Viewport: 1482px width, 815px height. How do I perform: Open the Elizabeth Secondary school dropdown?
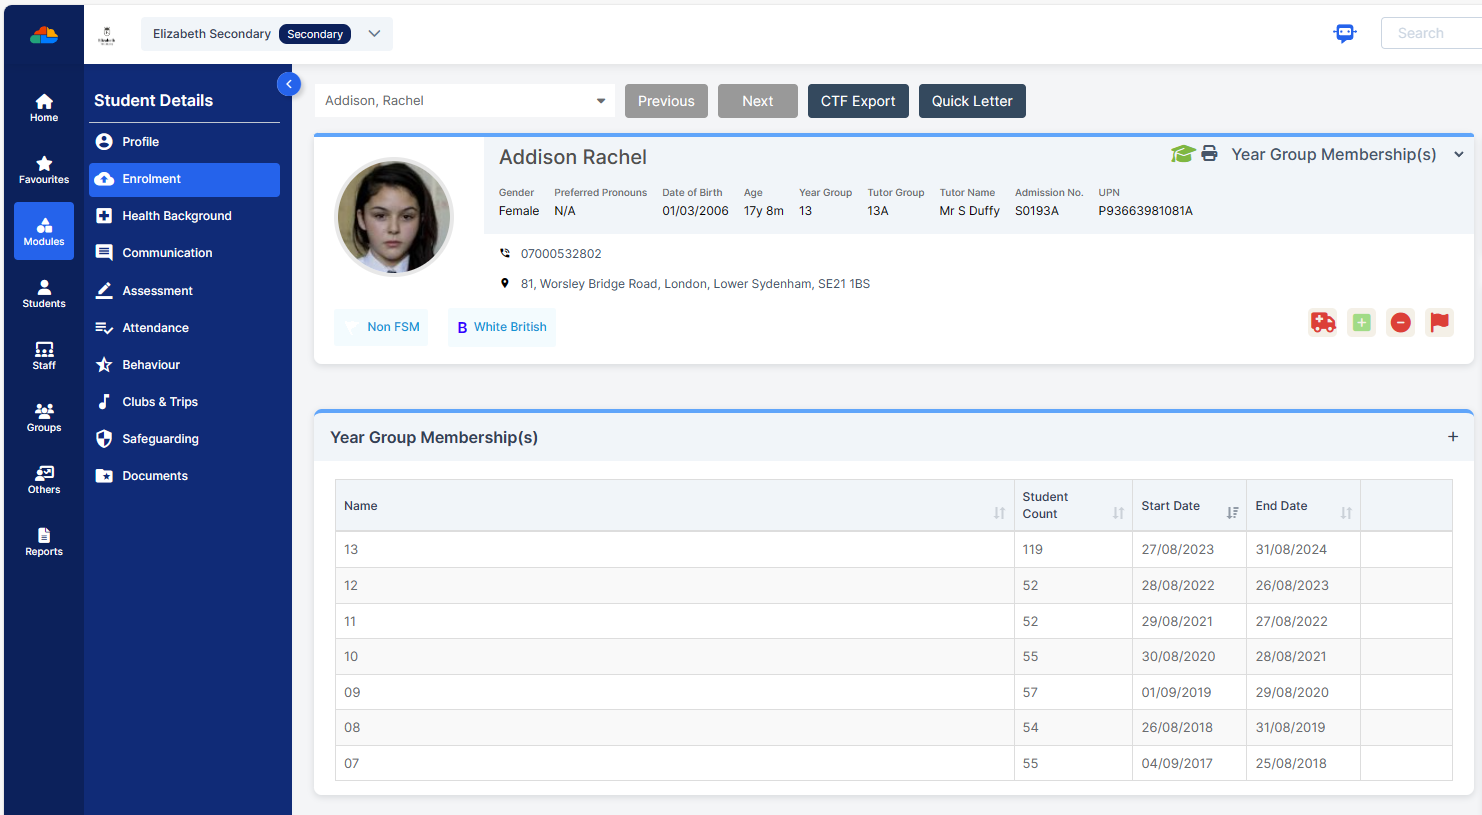pyautogui.click(x=266, y=34)
